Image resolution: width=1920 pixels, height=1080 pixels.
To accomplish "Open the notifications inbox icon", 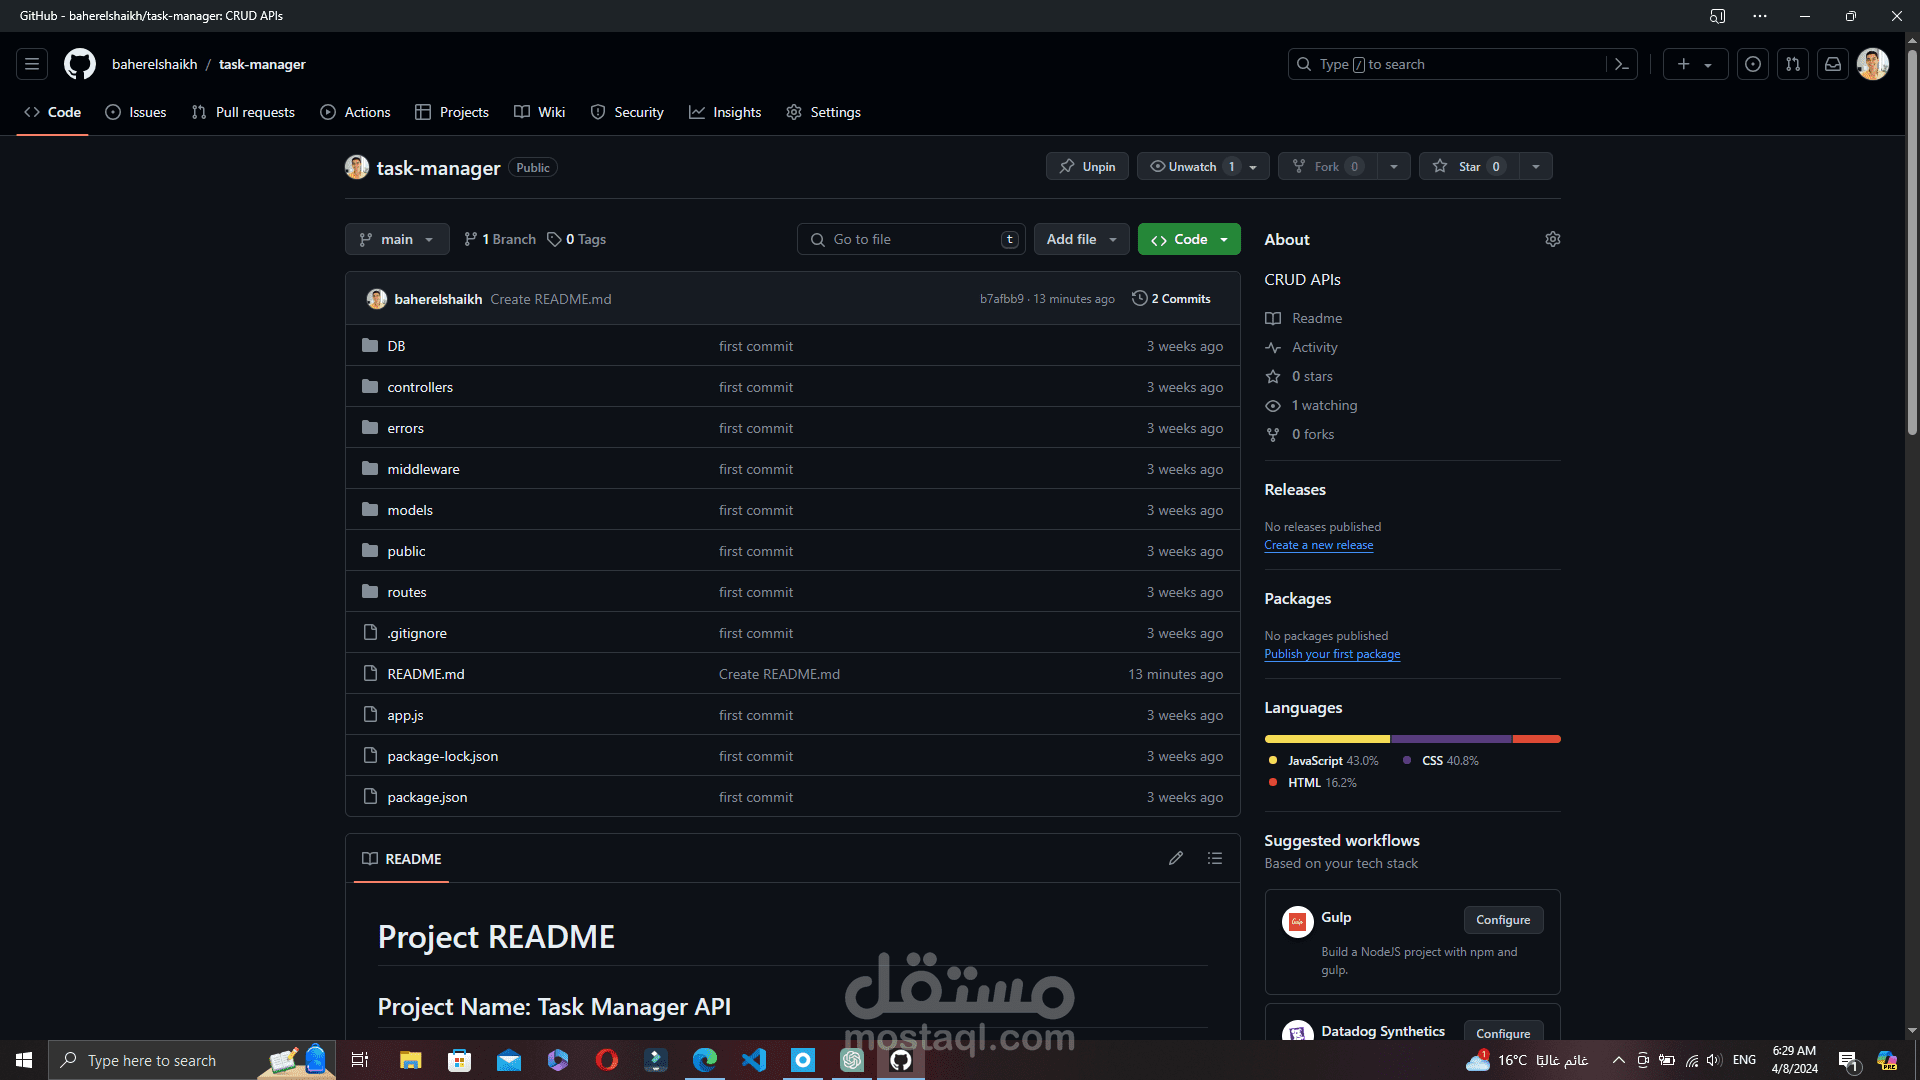I will coord(1832,64).
